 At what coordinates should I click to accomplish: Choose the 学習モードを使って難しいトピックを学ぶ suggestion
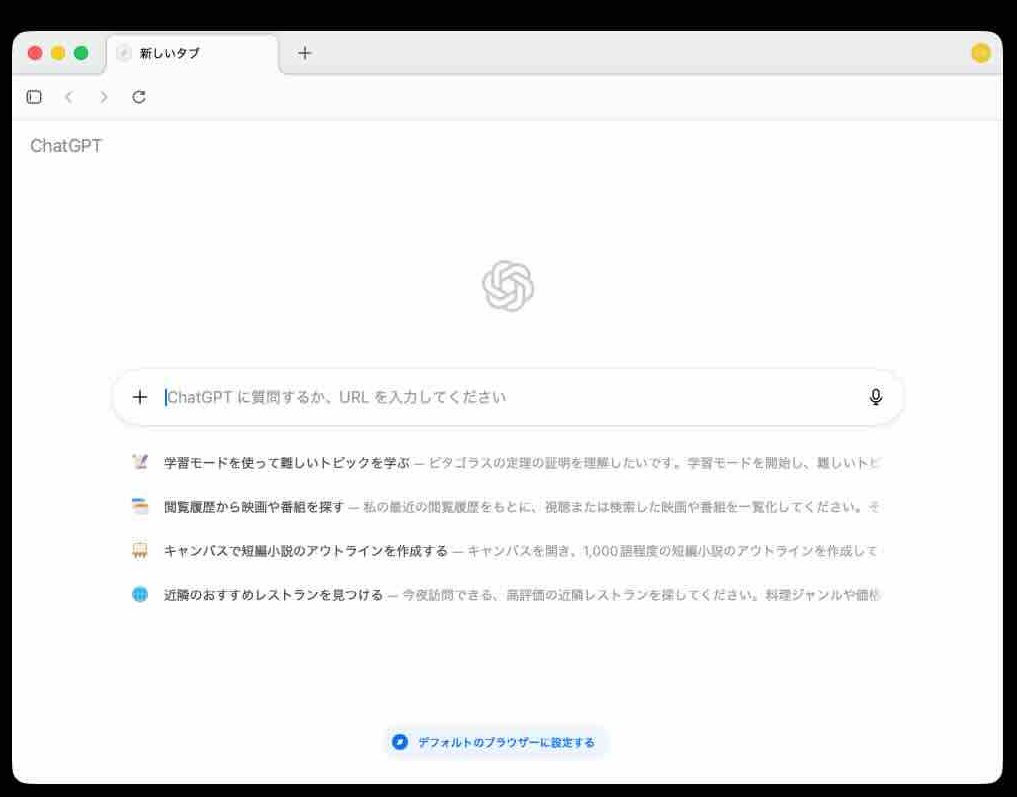(287, 463)
